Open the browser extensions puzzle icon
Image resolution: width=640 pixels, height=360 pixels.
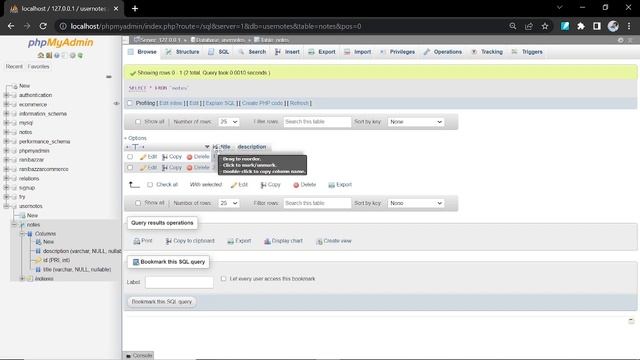click(x=581, y=26)
